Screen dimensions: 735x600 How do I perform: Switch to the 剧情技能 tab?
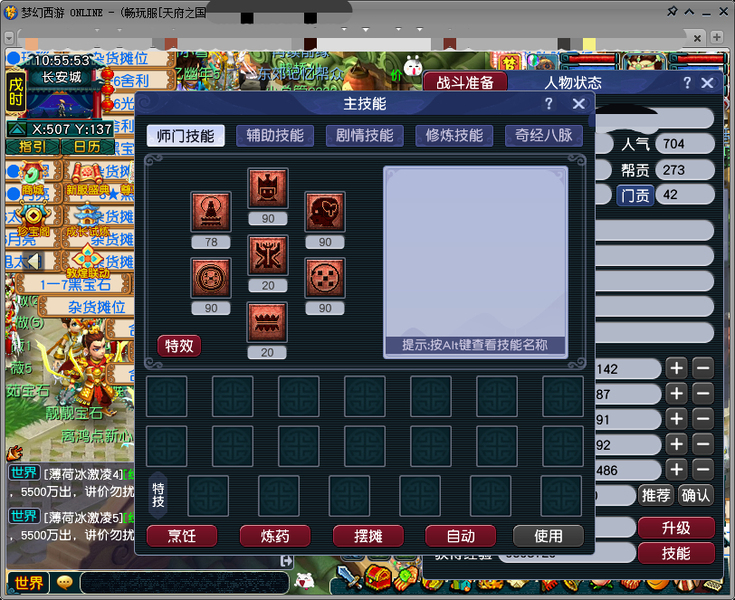[x=365, y=136]
